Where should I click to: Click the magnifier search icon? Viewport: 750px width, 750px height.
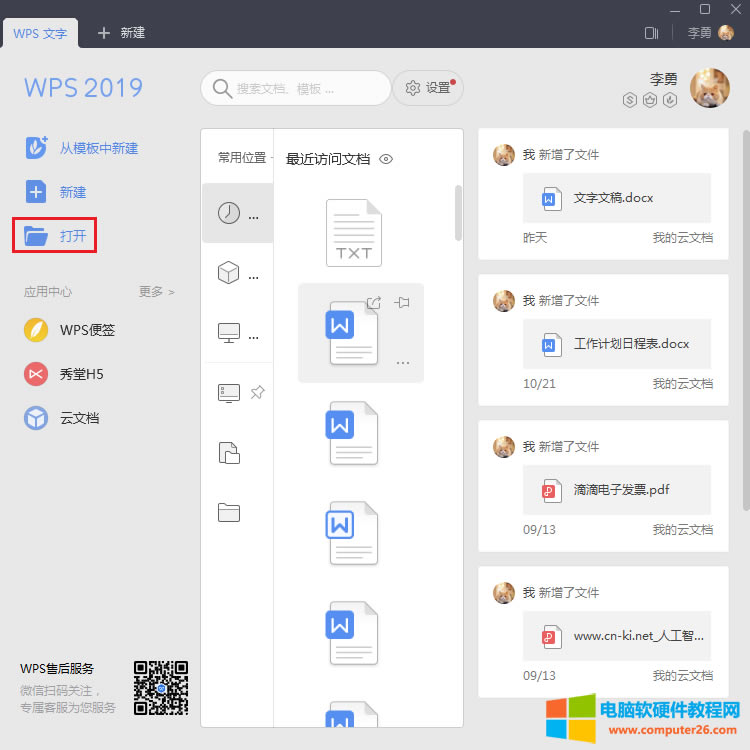click(x=222, y=88)
